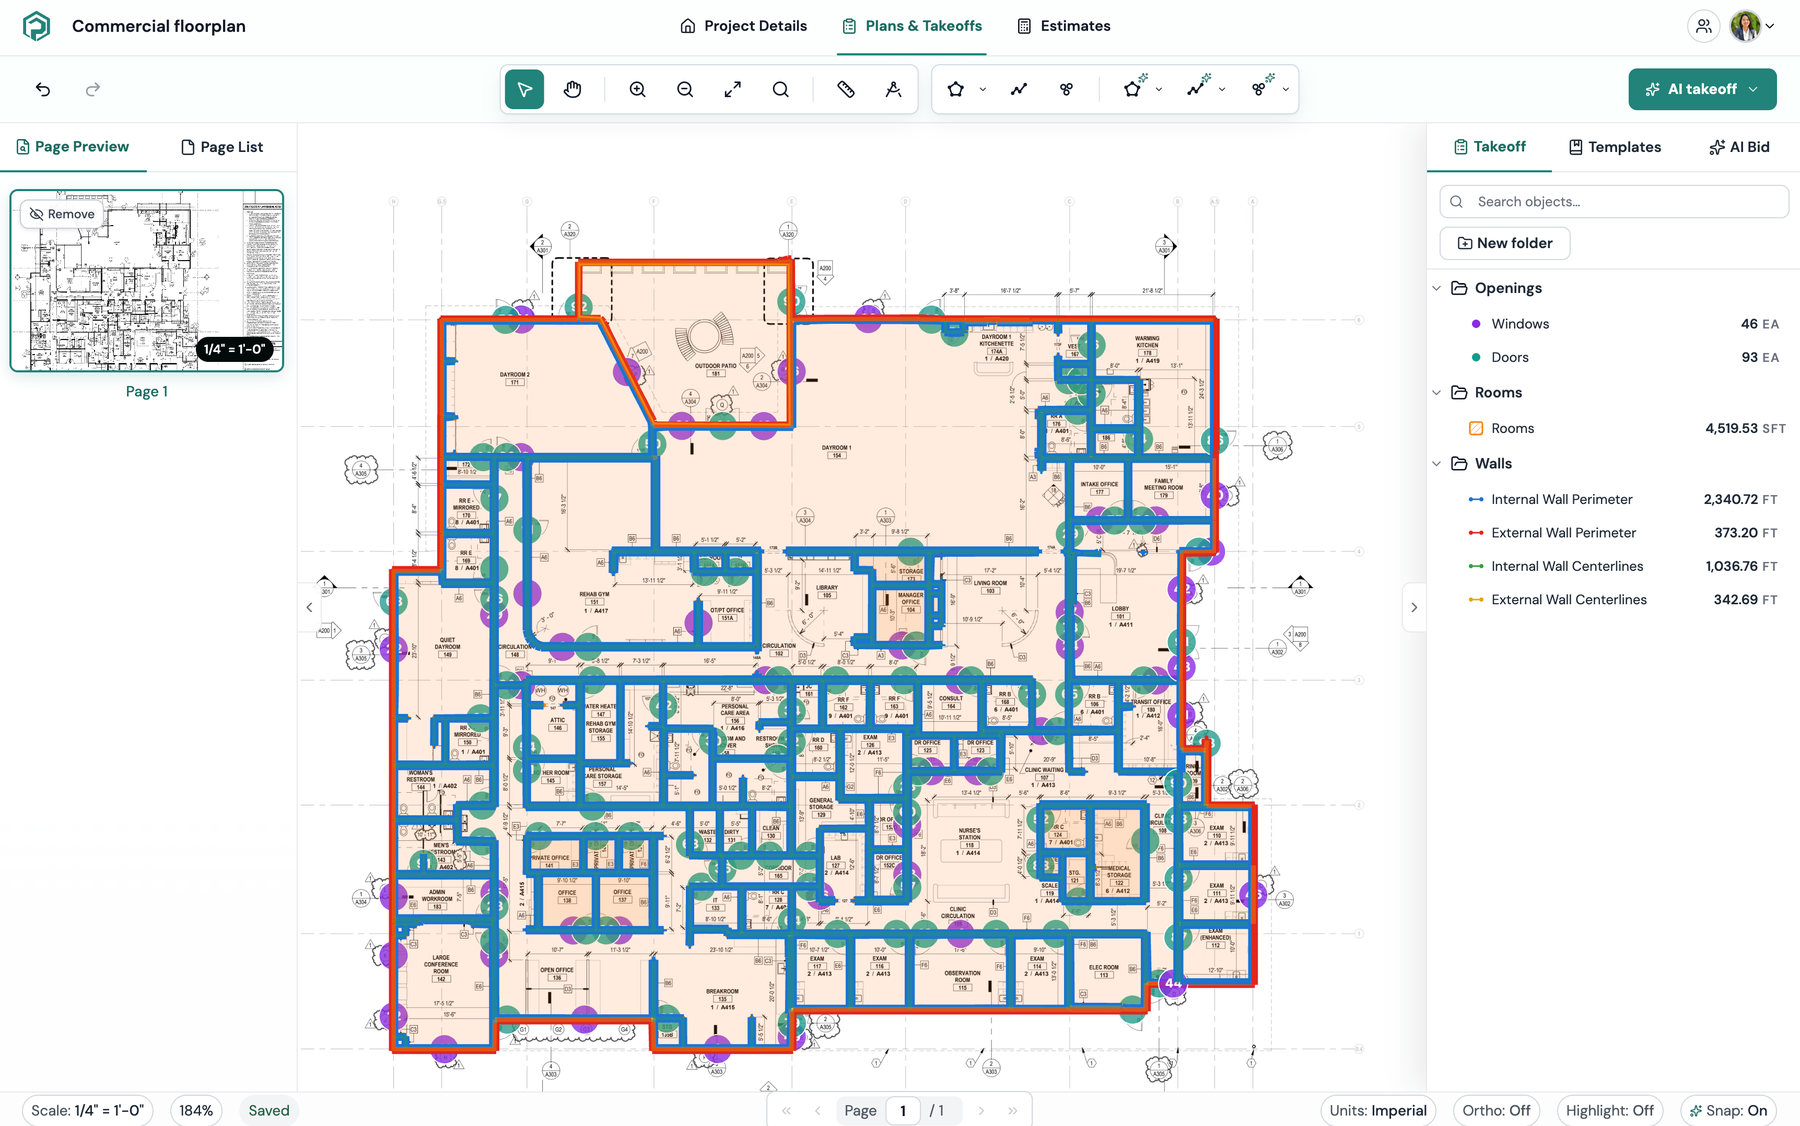Select the AI polygon area tool
Viewport: 1800px width, 1126px height.
coord(1135,88)
